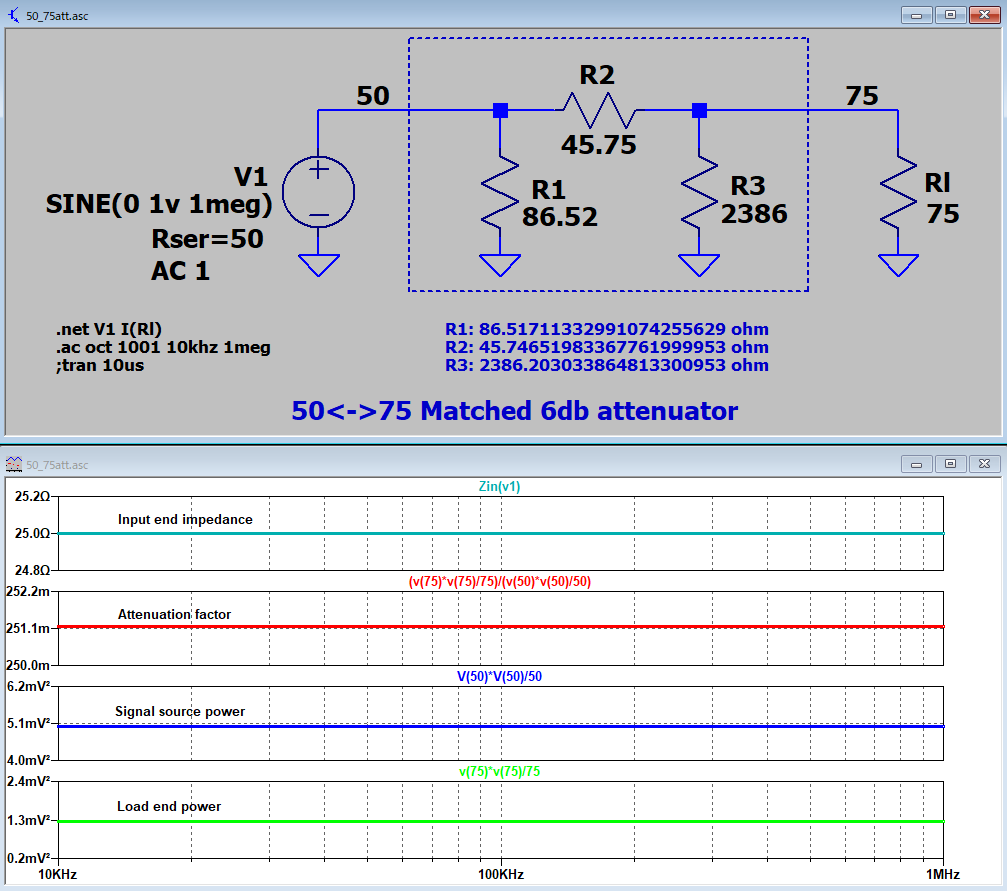The height and width of the screenshot is (891, 1007).
Task: Click the .net V1 I(Rl) directive text
Action: [109, 329]
